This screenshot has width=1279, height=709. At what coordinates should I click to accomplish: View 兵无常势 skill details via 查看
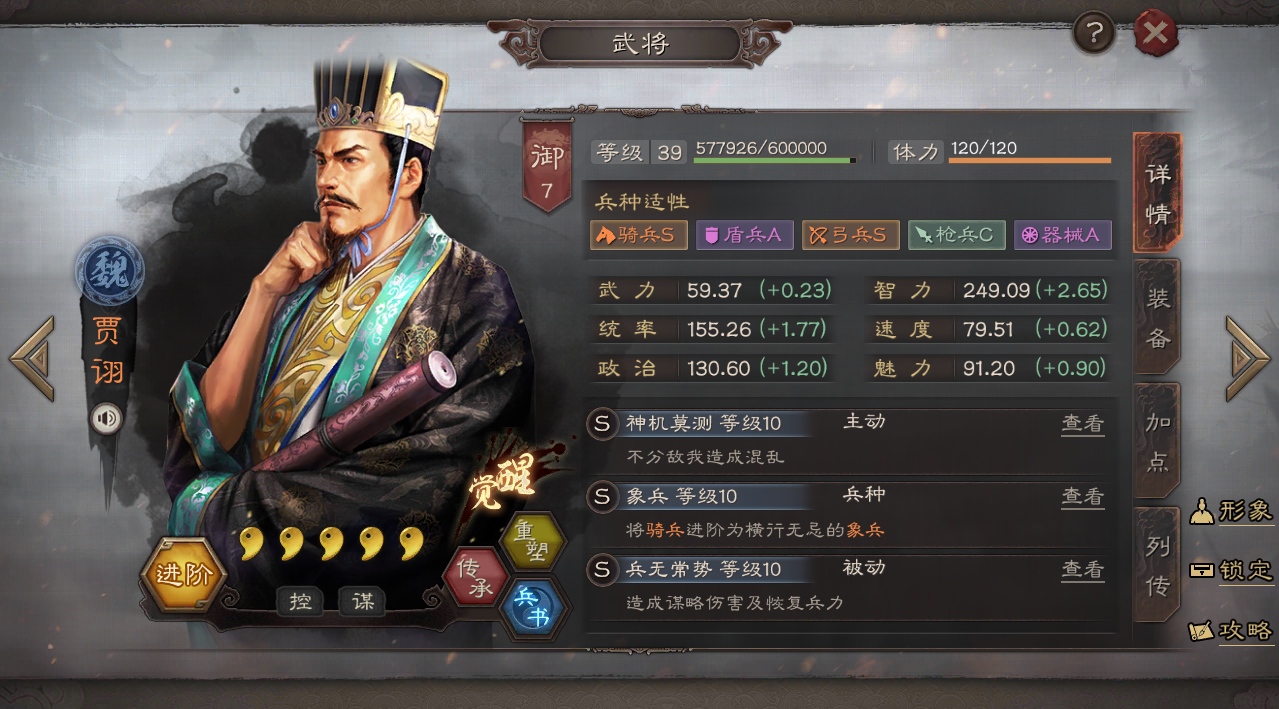click(1083, 569)
